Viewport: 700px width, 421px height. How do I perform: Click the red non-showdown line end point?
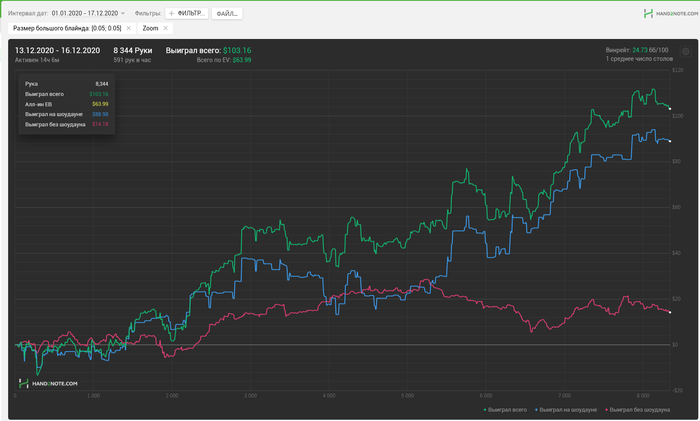[670, 312]
